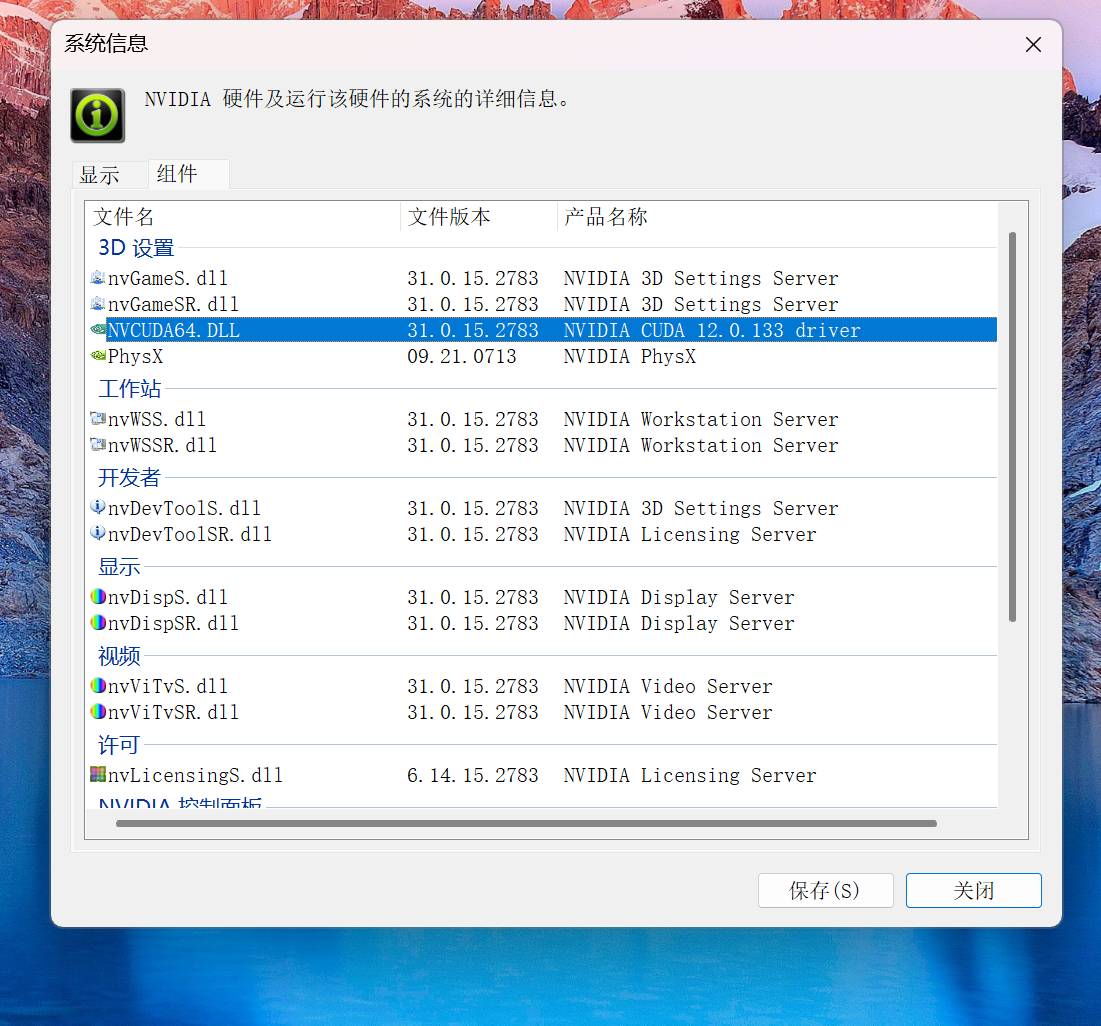The width and height of the screenshot is (1101, 1026).
Task: Select the NVCUDA64.DLL file name
Action: pyautogui.click(x=173, y=330)
